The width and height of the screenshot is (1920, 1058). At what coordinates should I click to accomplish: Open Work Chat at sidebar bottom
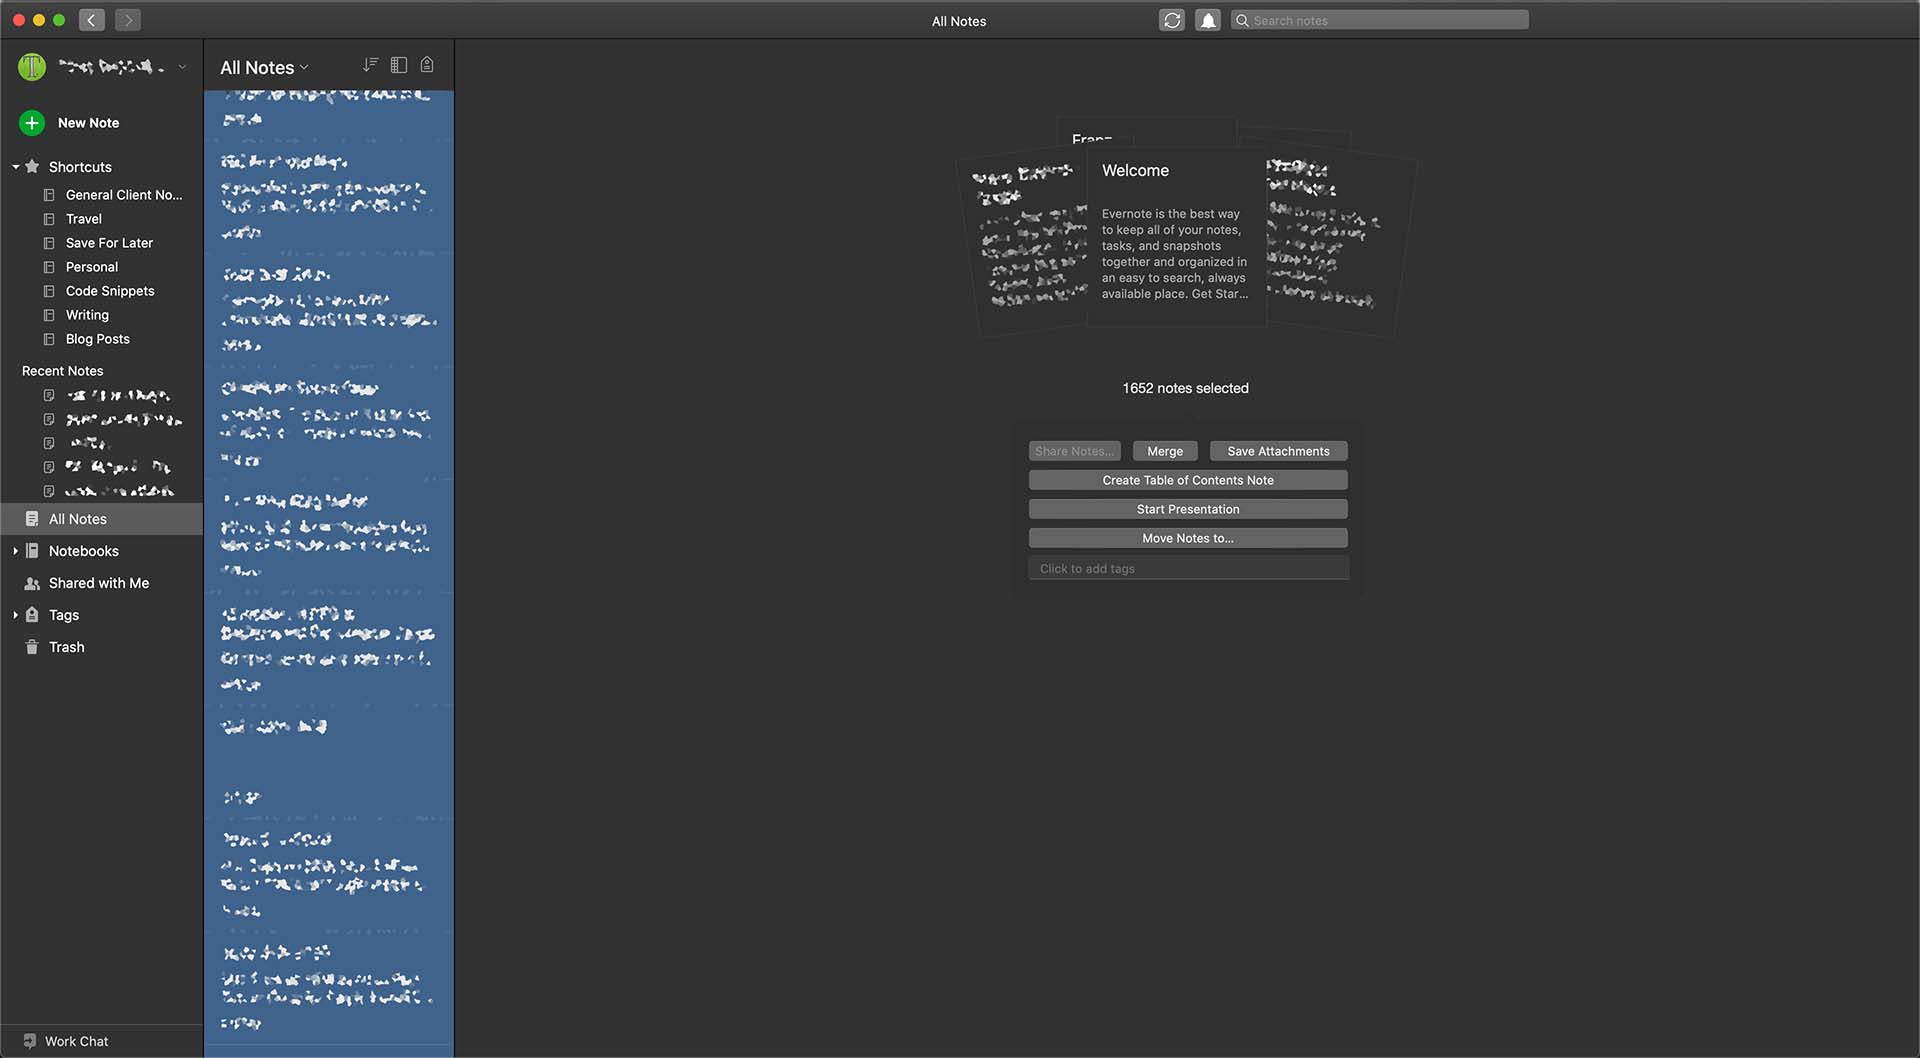[77, 1041]
